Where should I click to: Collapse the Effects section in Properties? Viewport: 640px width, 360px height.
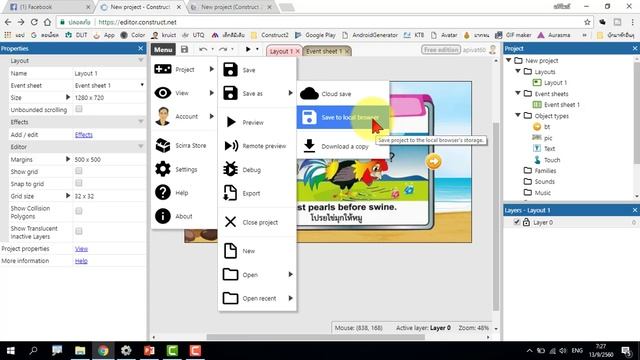click(141, 122)
